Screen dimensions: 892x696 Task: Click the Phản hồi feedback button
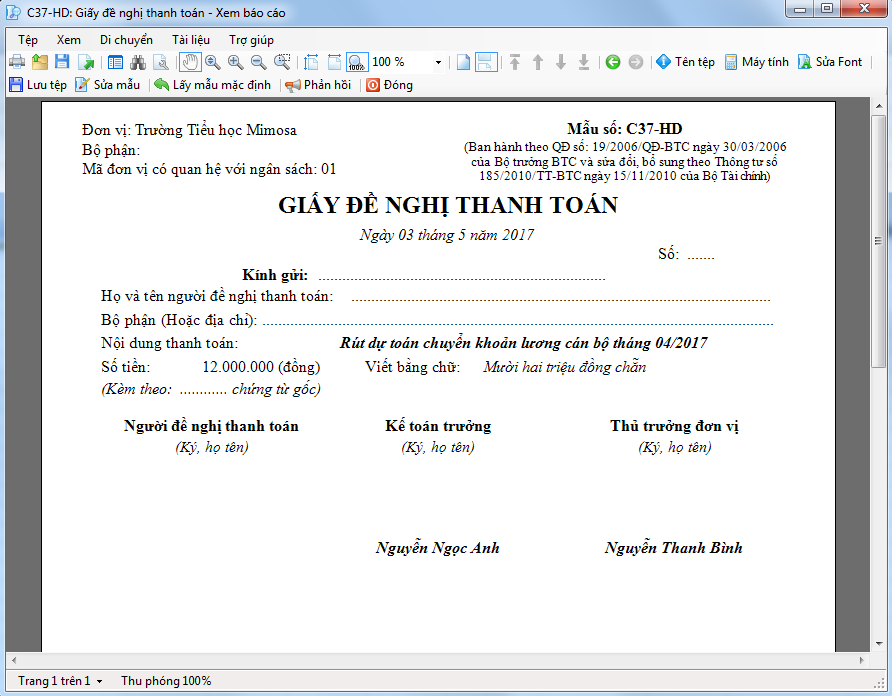tap(318, 85)
